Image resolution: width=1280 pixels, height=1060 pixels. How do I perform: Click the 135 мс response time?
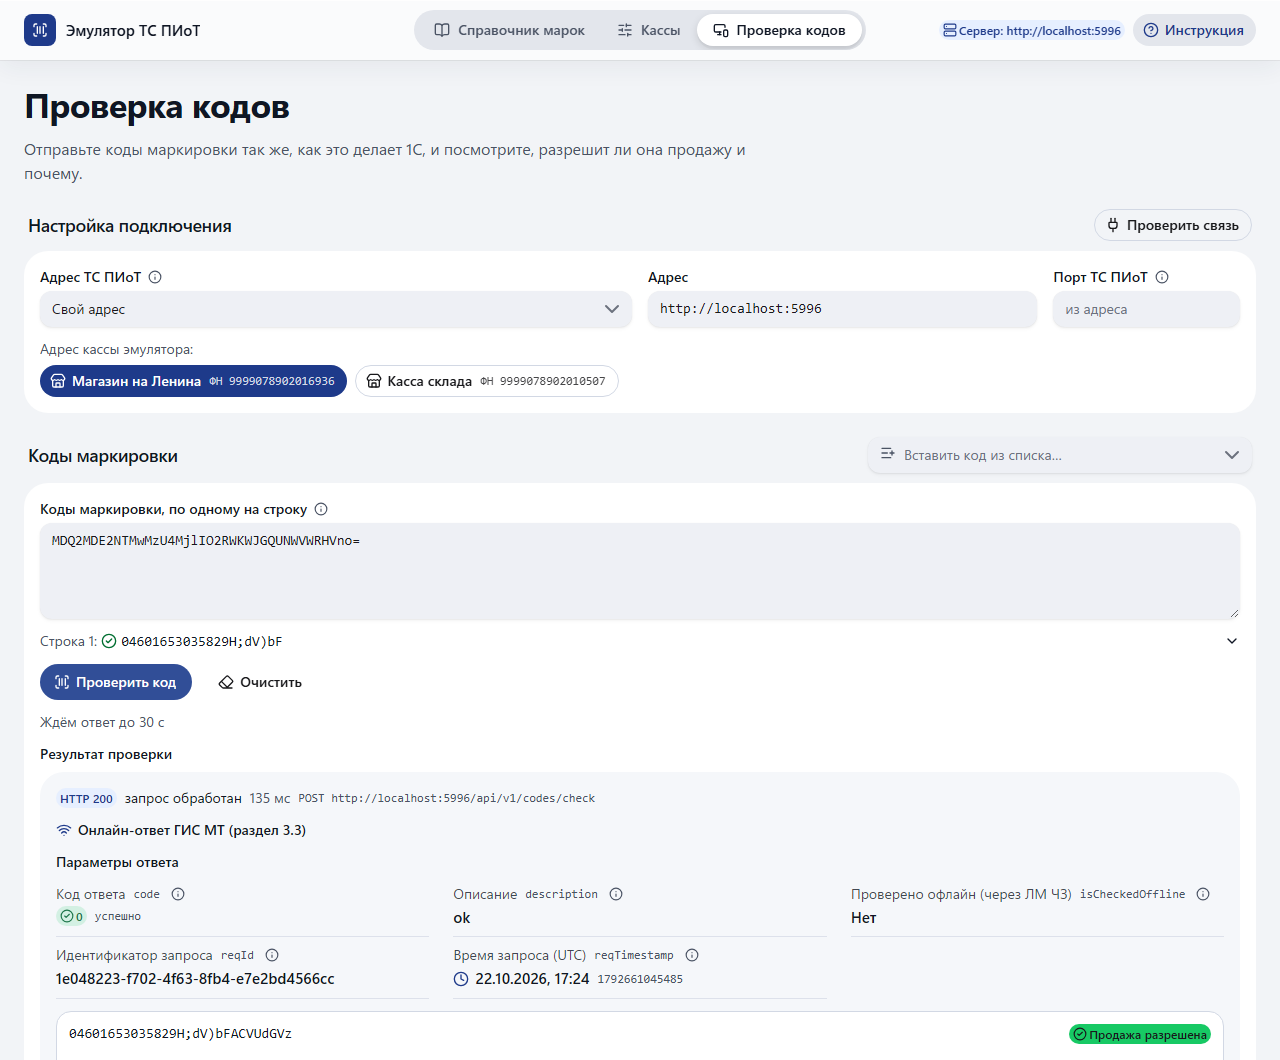click(270, 798)
